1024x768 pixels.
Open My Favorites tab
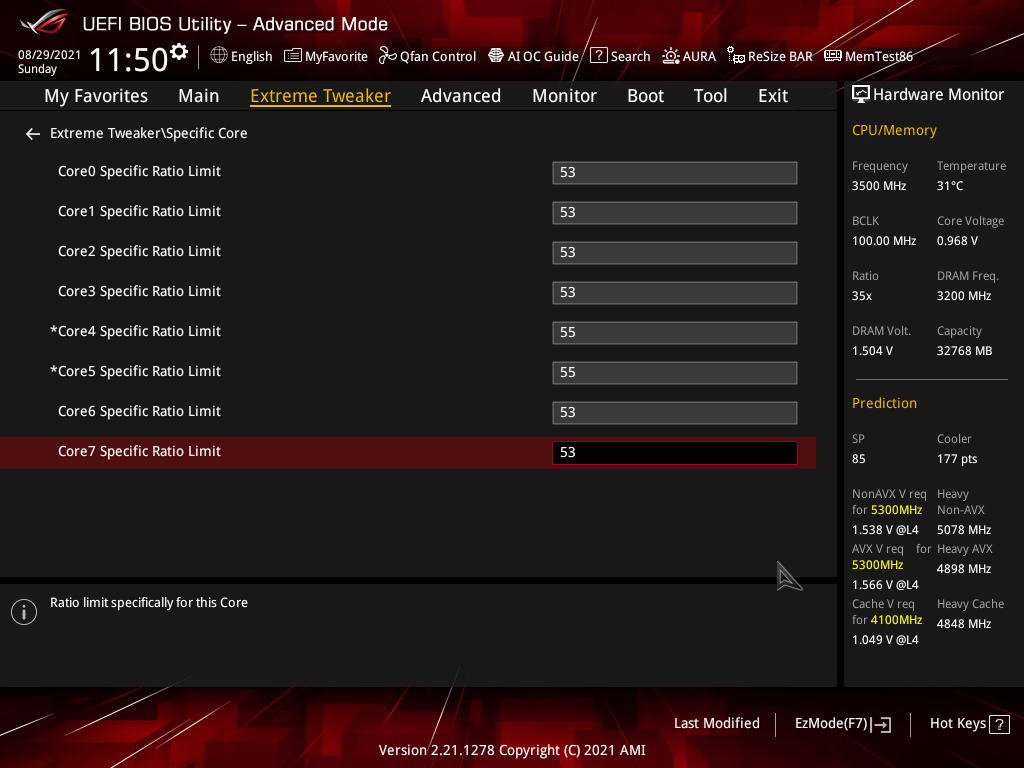tap(96, 96)
